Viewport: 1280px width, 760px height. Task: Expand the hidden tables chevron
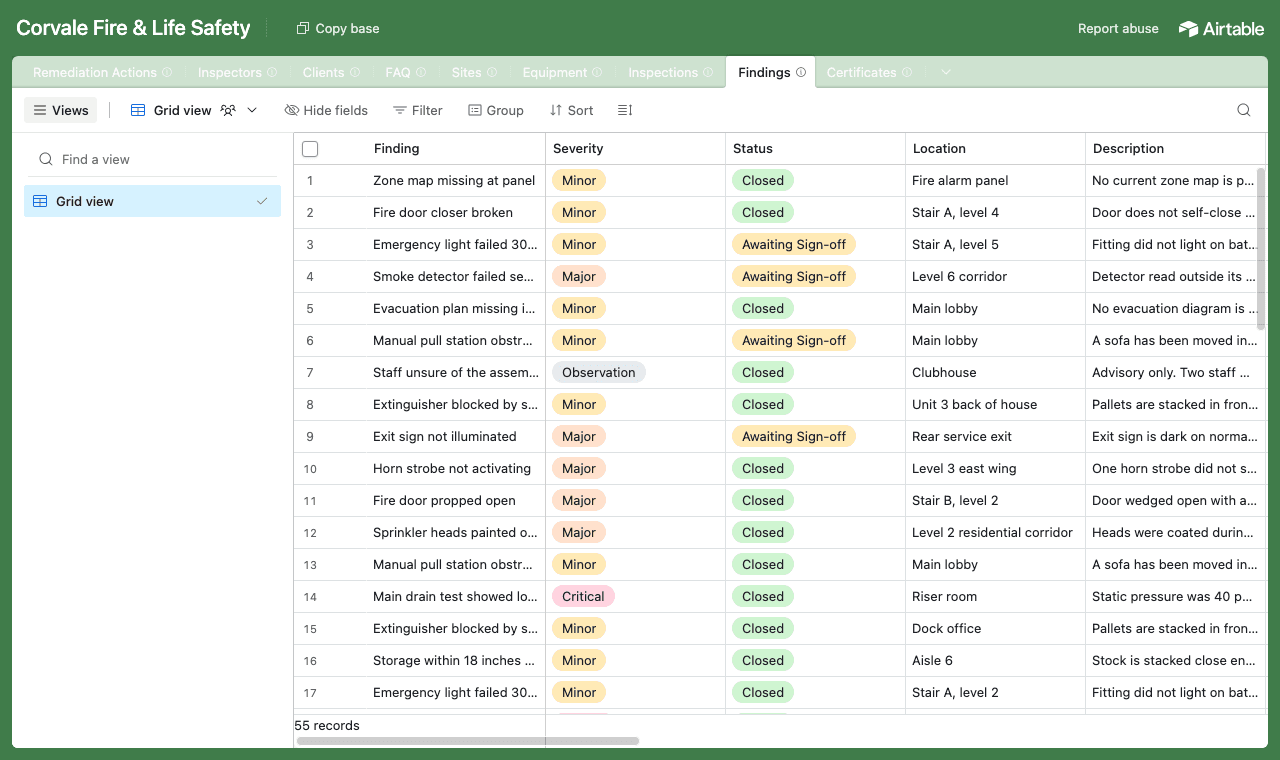tap(946, 72)
